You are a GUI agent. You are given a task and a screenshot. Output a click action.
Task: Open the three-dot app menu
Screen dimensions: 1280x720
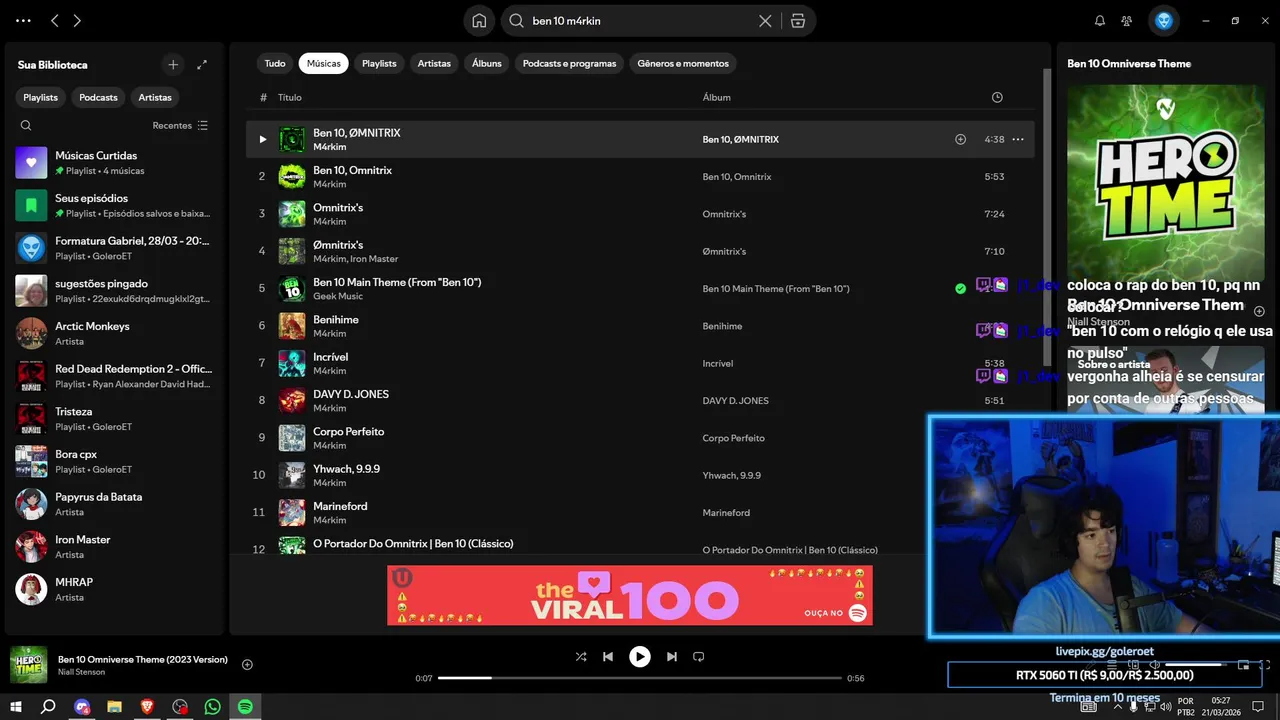[x=24, y=20]
